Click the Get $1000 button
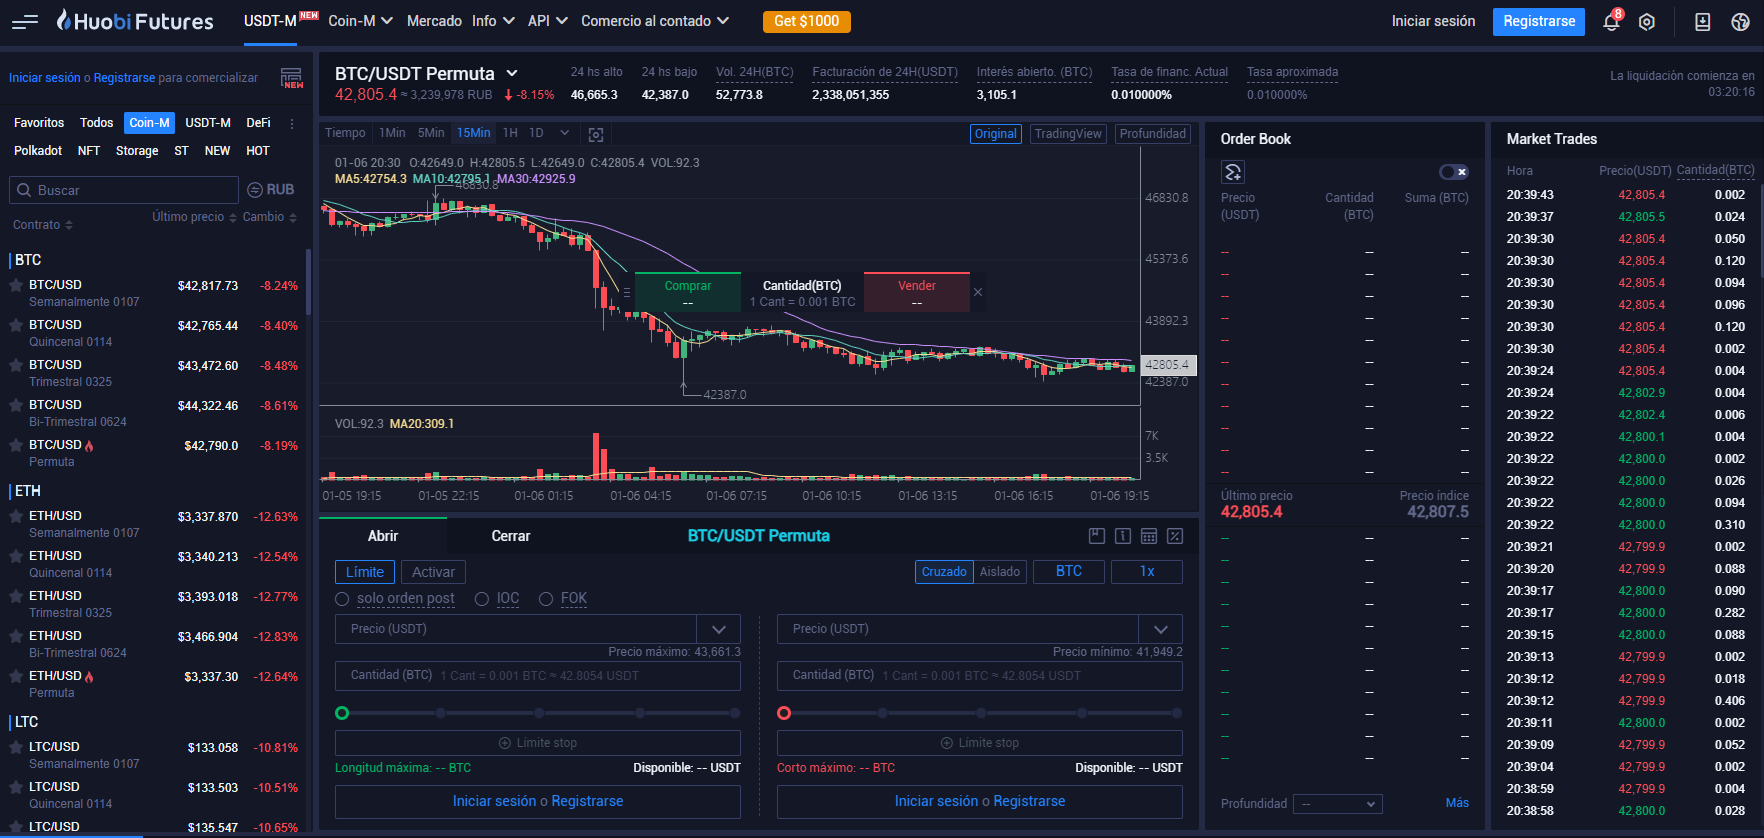Viewport: 1764px width, 838px height. tap(806, 21)
